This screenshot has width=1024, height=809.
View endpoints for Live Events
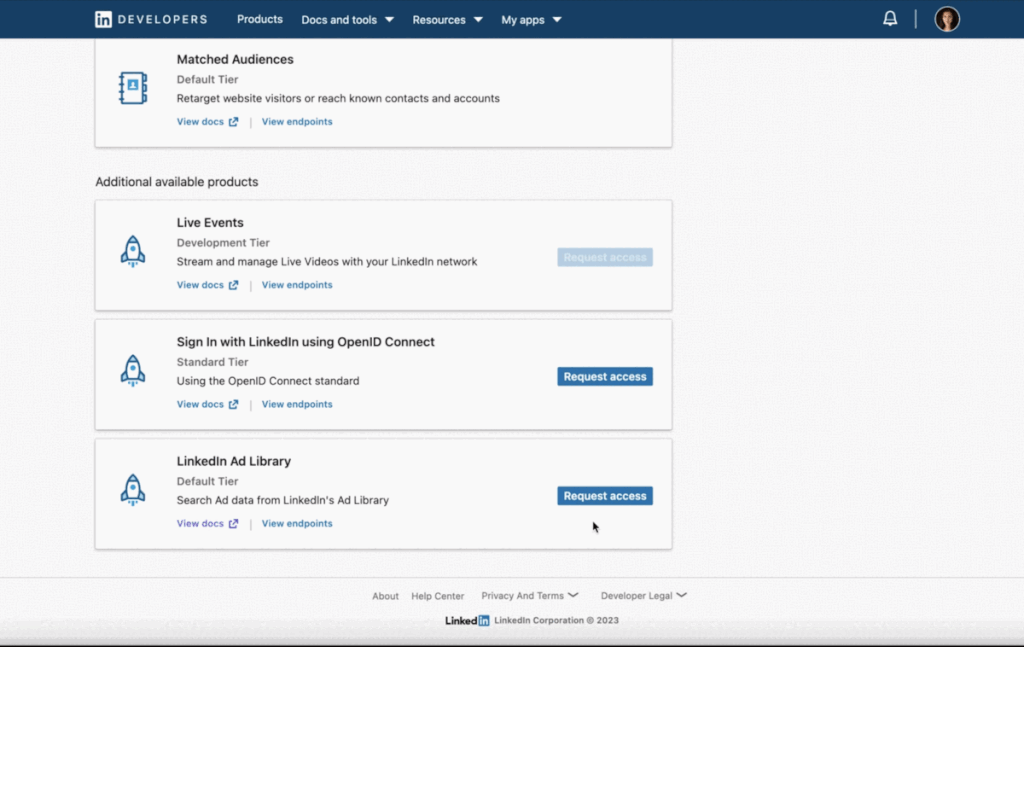tap(297, 285)
